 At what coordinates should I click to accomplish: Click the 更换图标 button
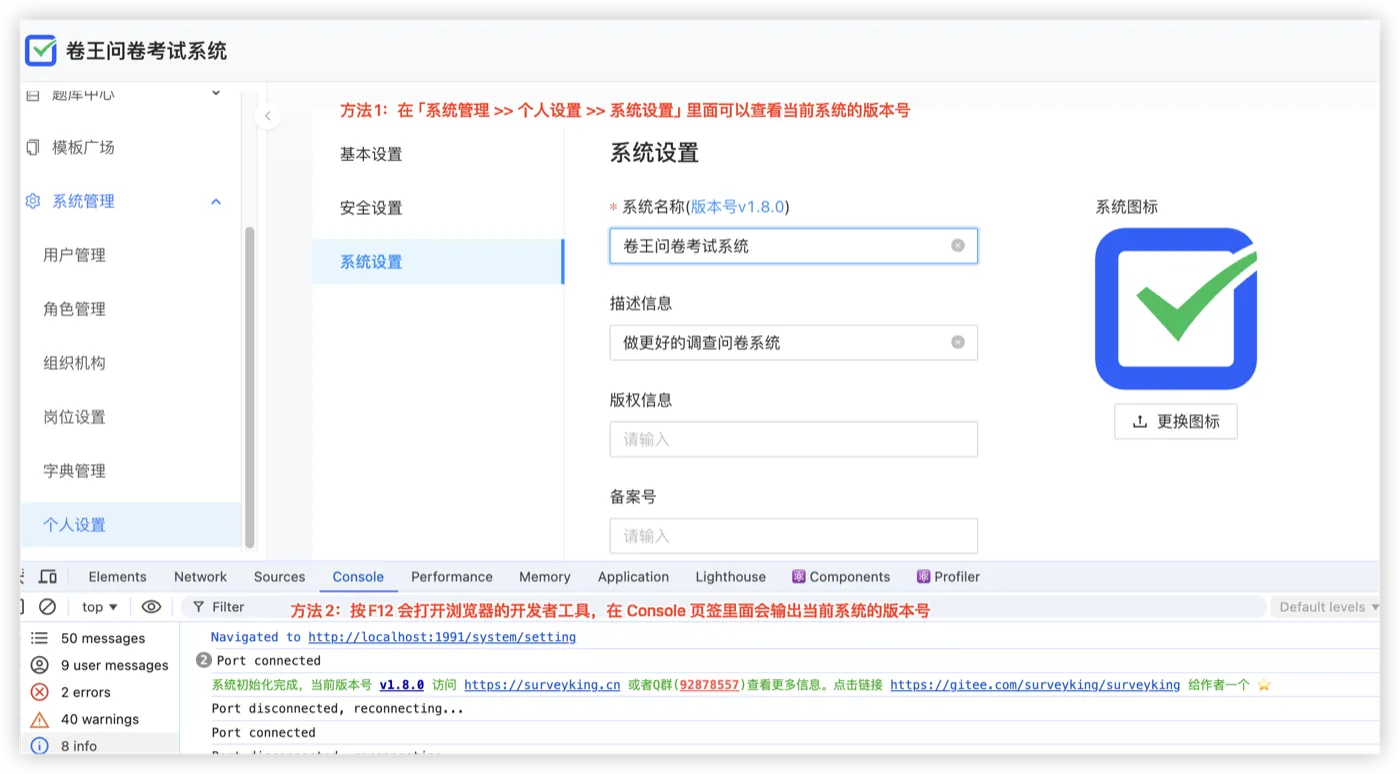[x=1176, y=422]
